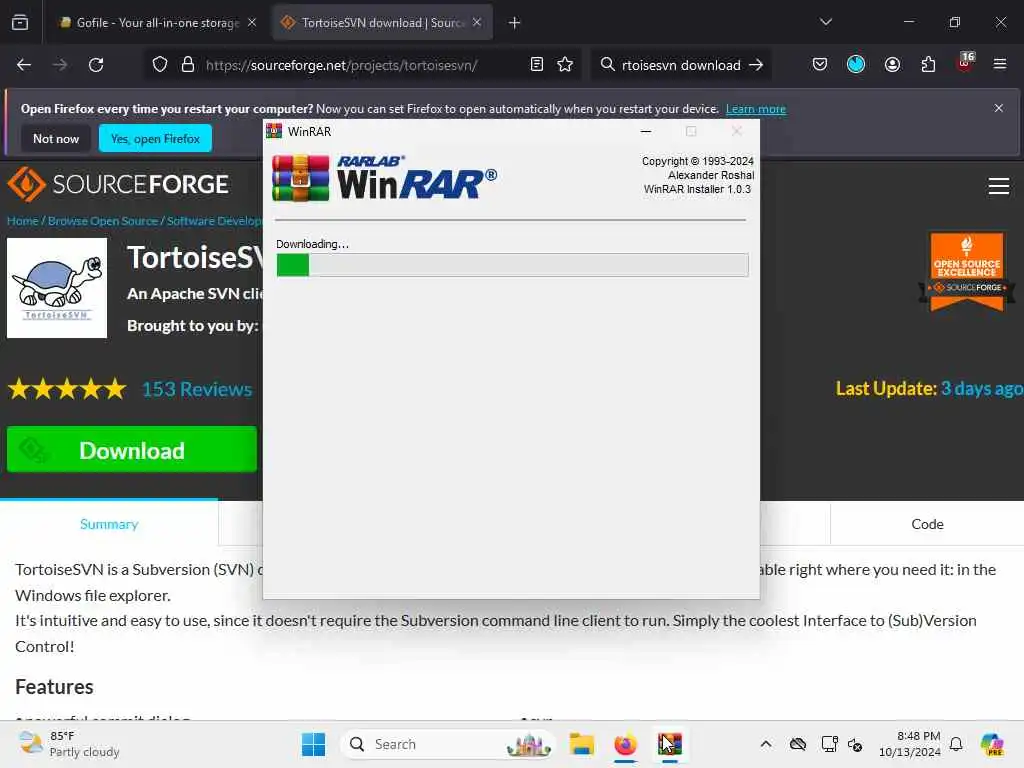Open Windows Start button
The width and height of the screenshot is (1024, 768).
(x=313, y=744)
